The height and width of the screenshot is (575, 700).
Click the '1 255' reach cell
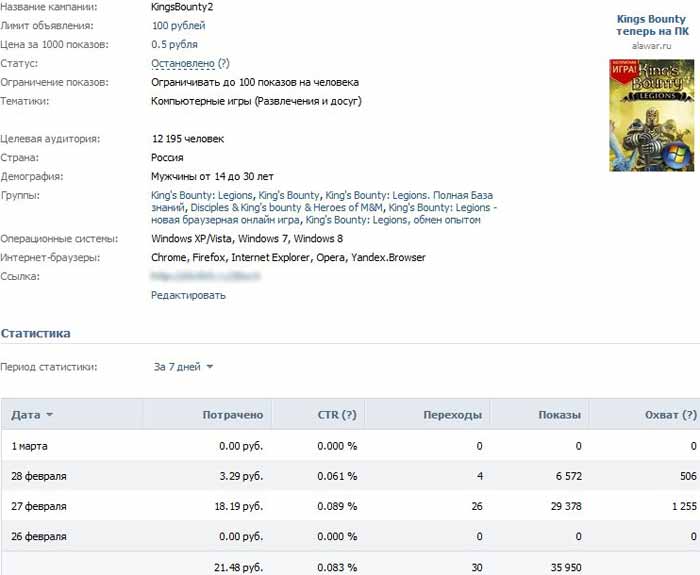click(x=684, y=506)
